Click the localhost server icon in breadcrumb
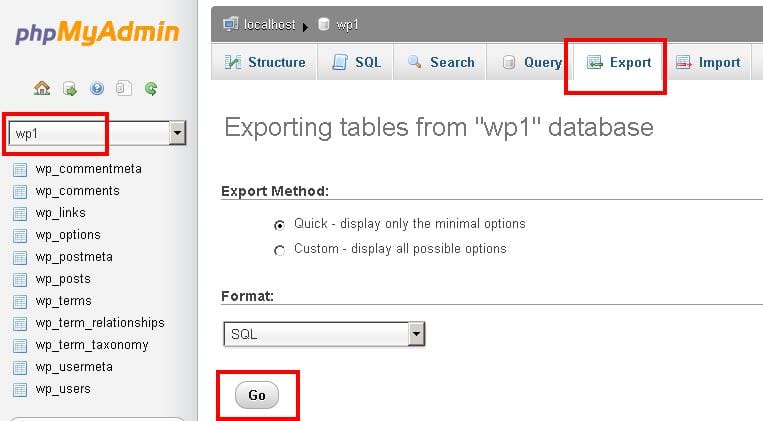The width and height of the screenshot is (763, 421). tap(230, 24)
